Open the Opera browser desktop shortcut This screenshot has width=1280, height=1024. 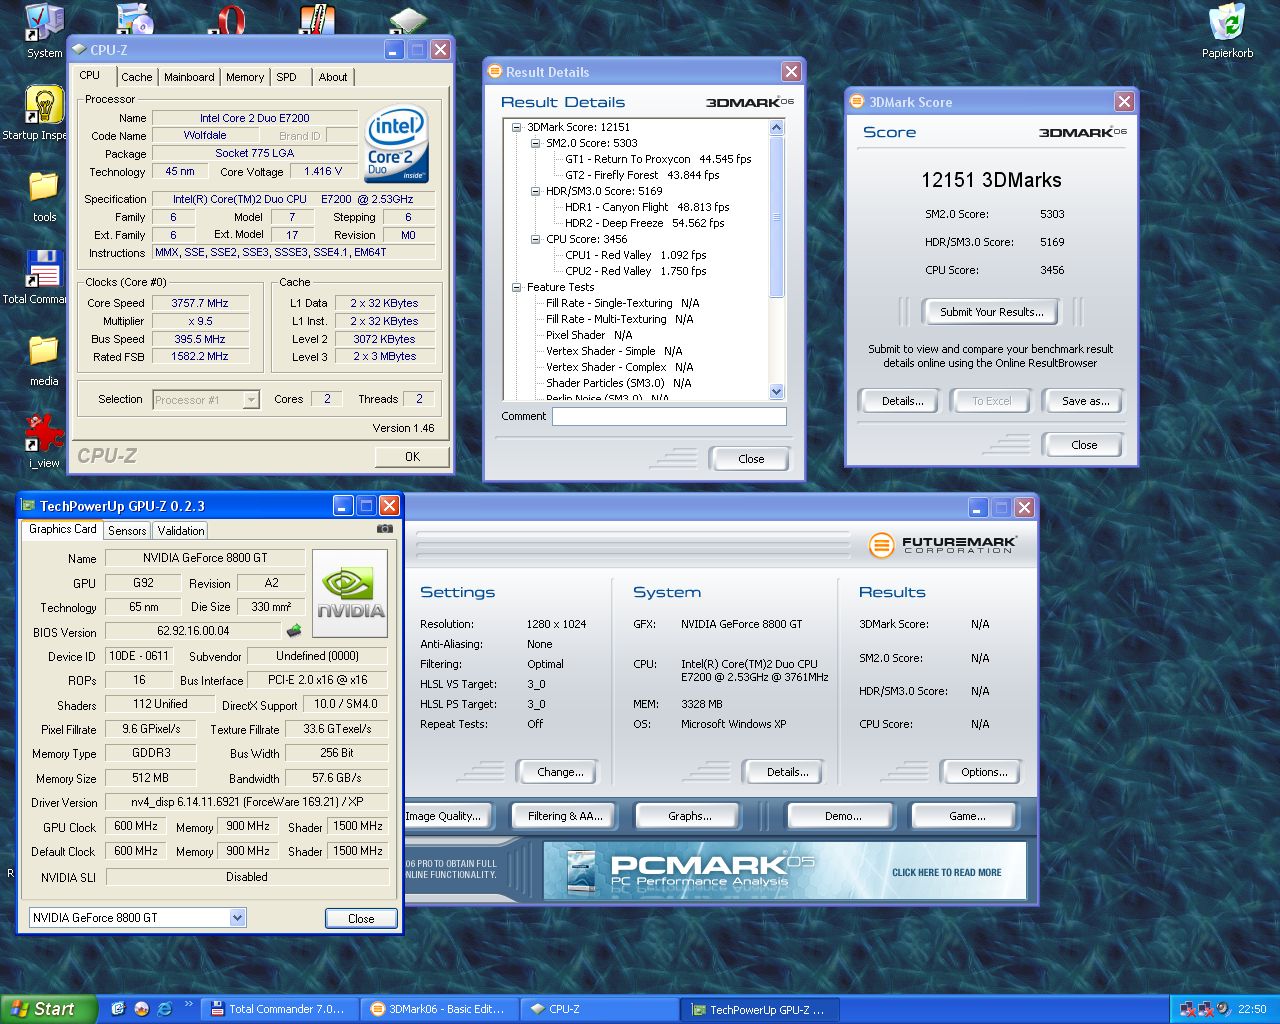point(232,19)
